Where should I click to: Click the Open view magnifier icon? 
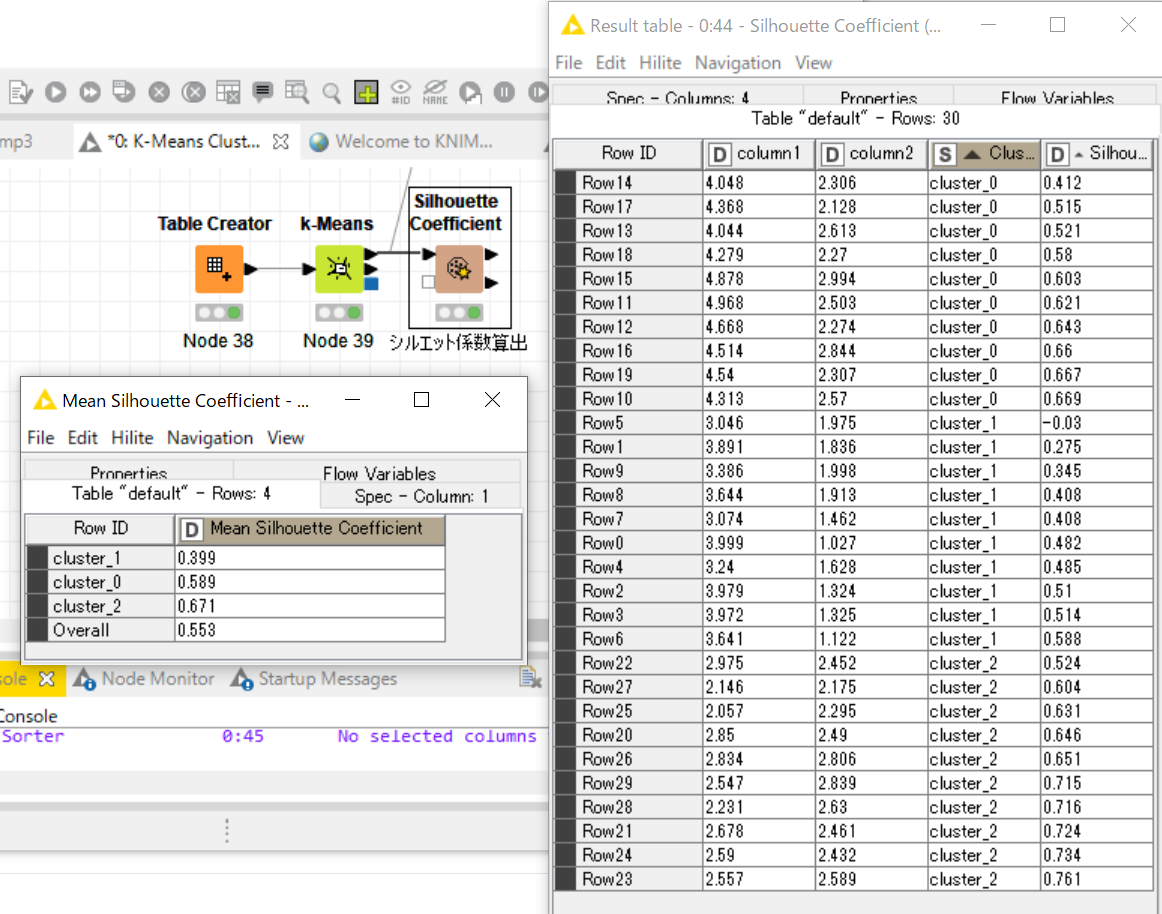point(332,93)
